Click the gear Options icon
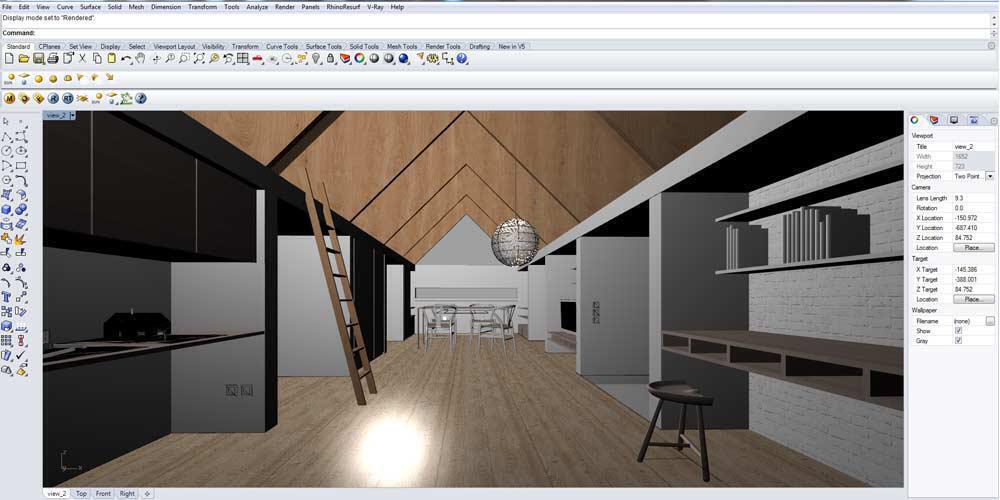 [x=432, y=58]
